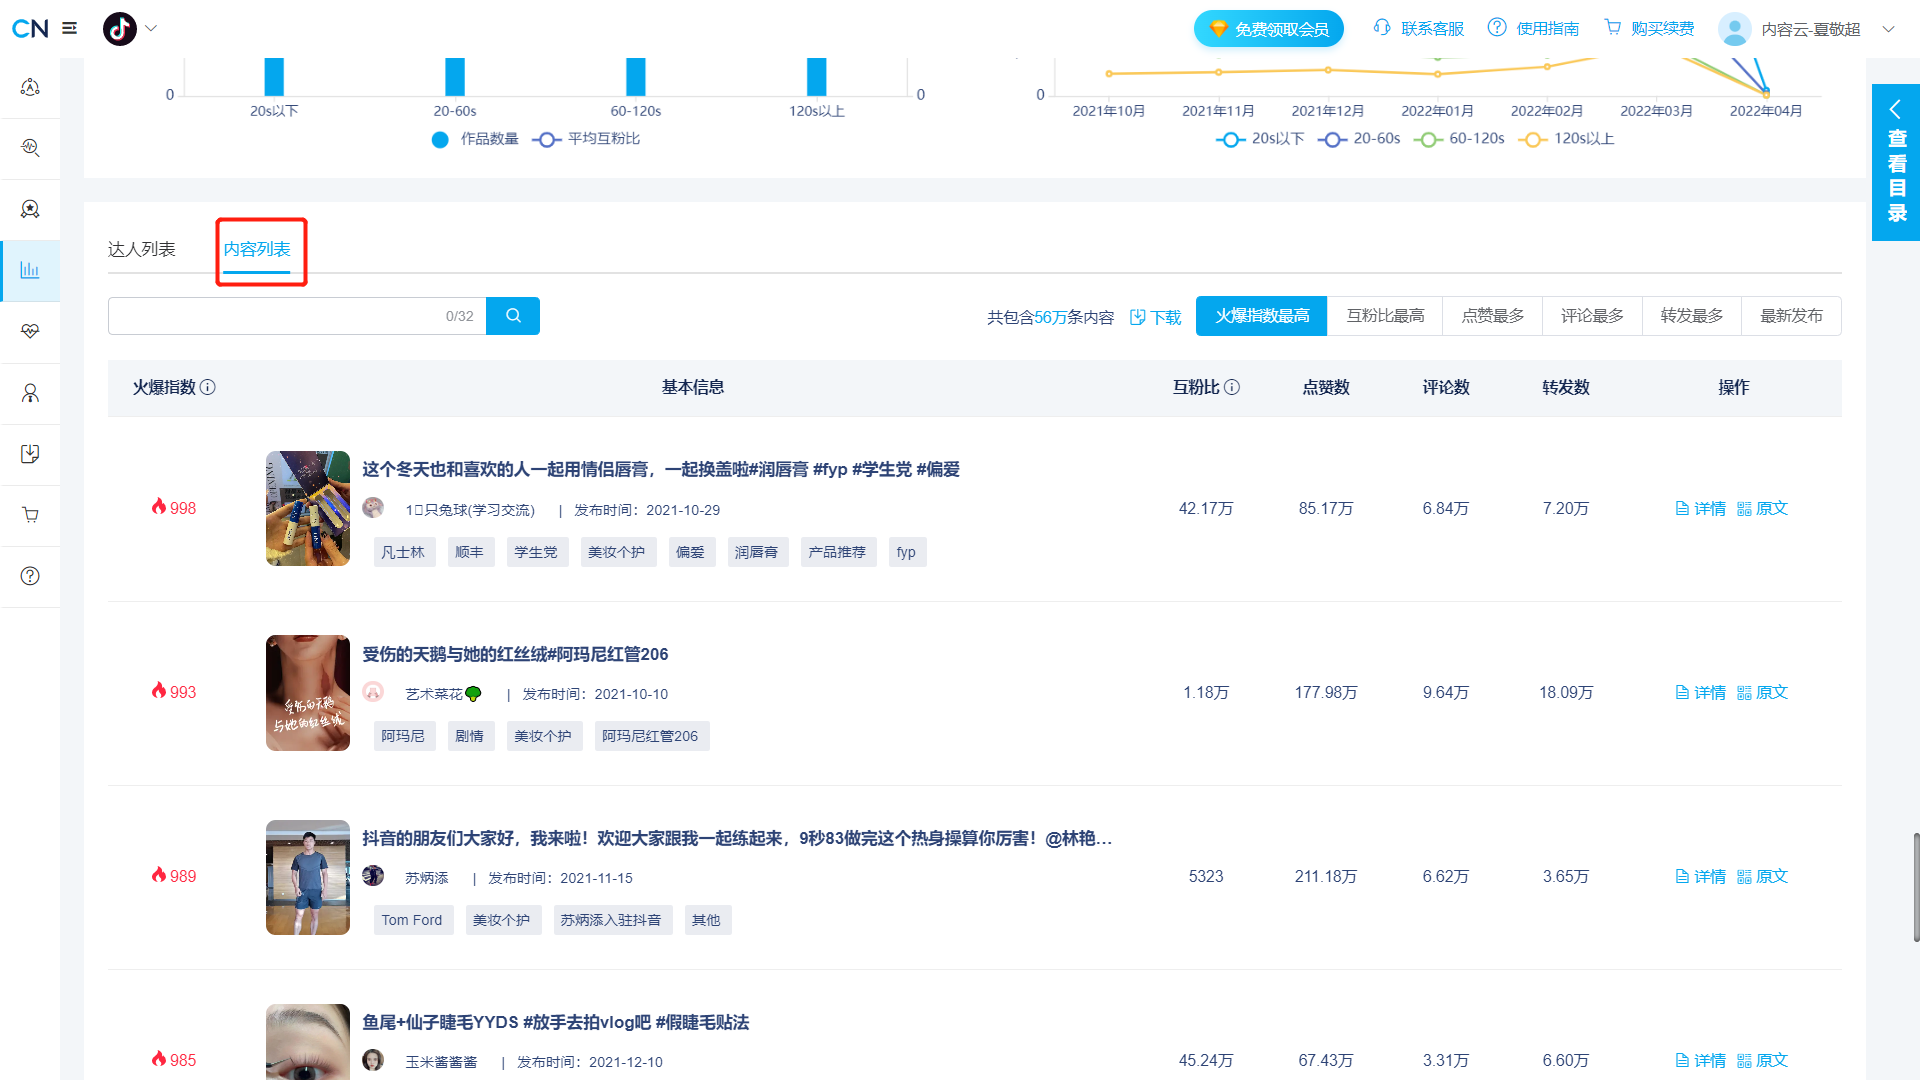The width and height of the screenshot is (1920, 1080).
Task: Open the sidebar download file icon
Action: point(30,454)
